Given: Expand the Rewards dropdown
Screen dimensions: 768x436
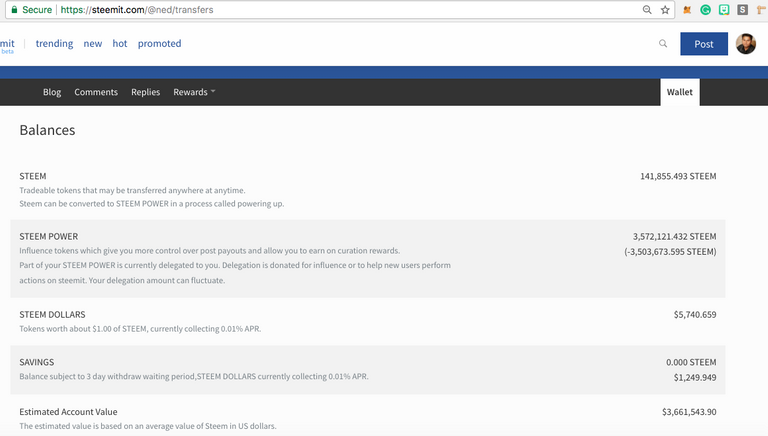Looking at the screenshot, I should pos(194,92).
